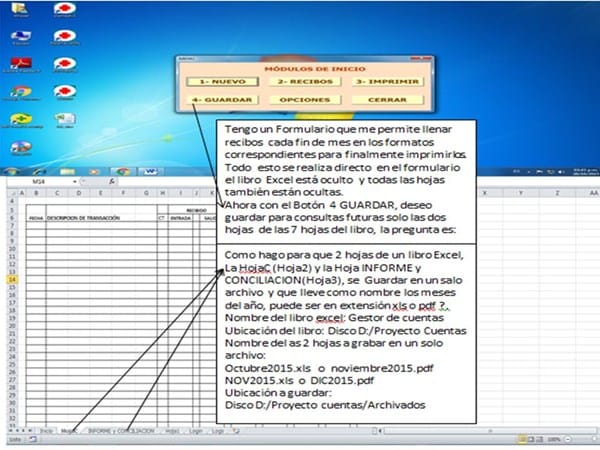Select column Z header
This screenshot has height=450, width=600.
pyautogui.click(x=557, y=193)
